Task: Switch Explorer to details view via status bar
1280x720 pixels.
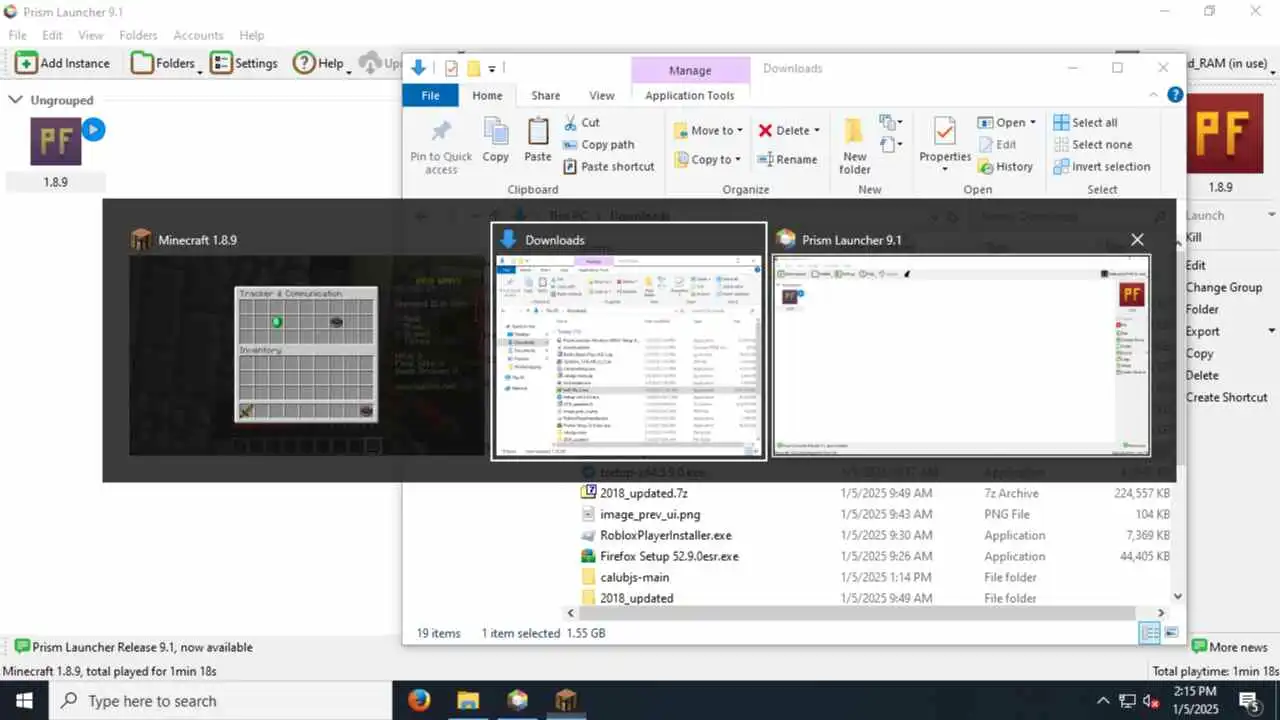Action: pyautogui.click(x=1150, y=633)
